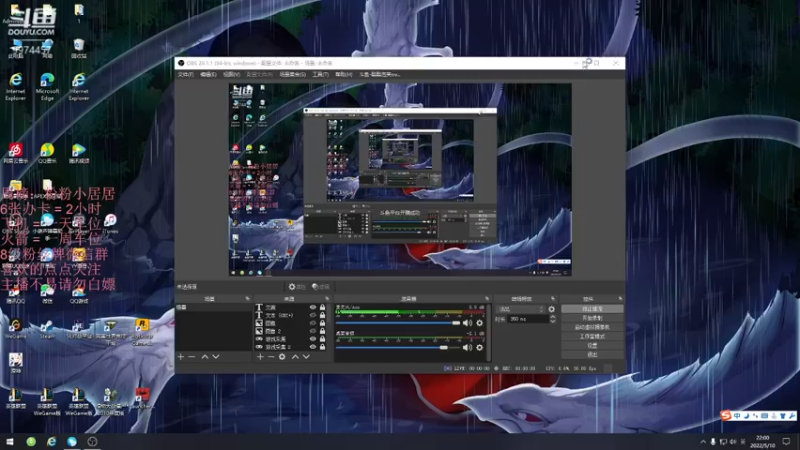Adjust the 麦克风/Aux volume slider
The image size is (800, 450).
398,323
